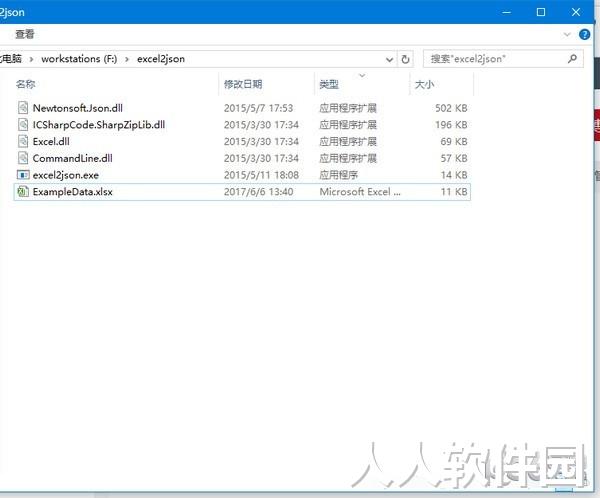Select the excel2json.exe file name
This screenshot has width=600, height=498.
[x=66, y=175]
